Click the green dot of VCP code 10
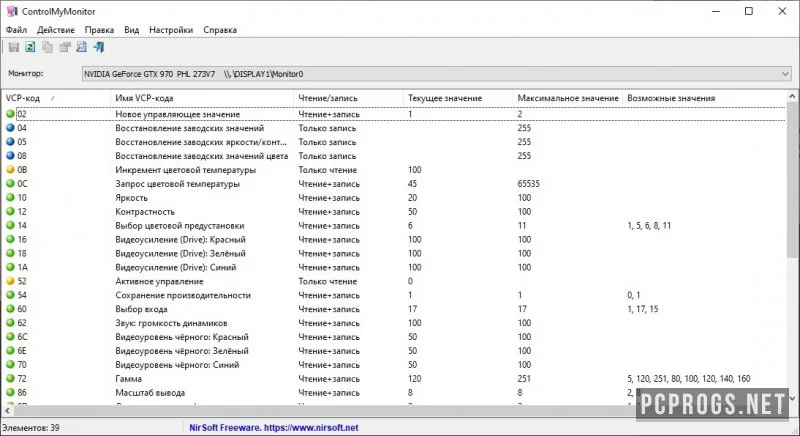Screen dimensions: 800x436 pos(10,197)
